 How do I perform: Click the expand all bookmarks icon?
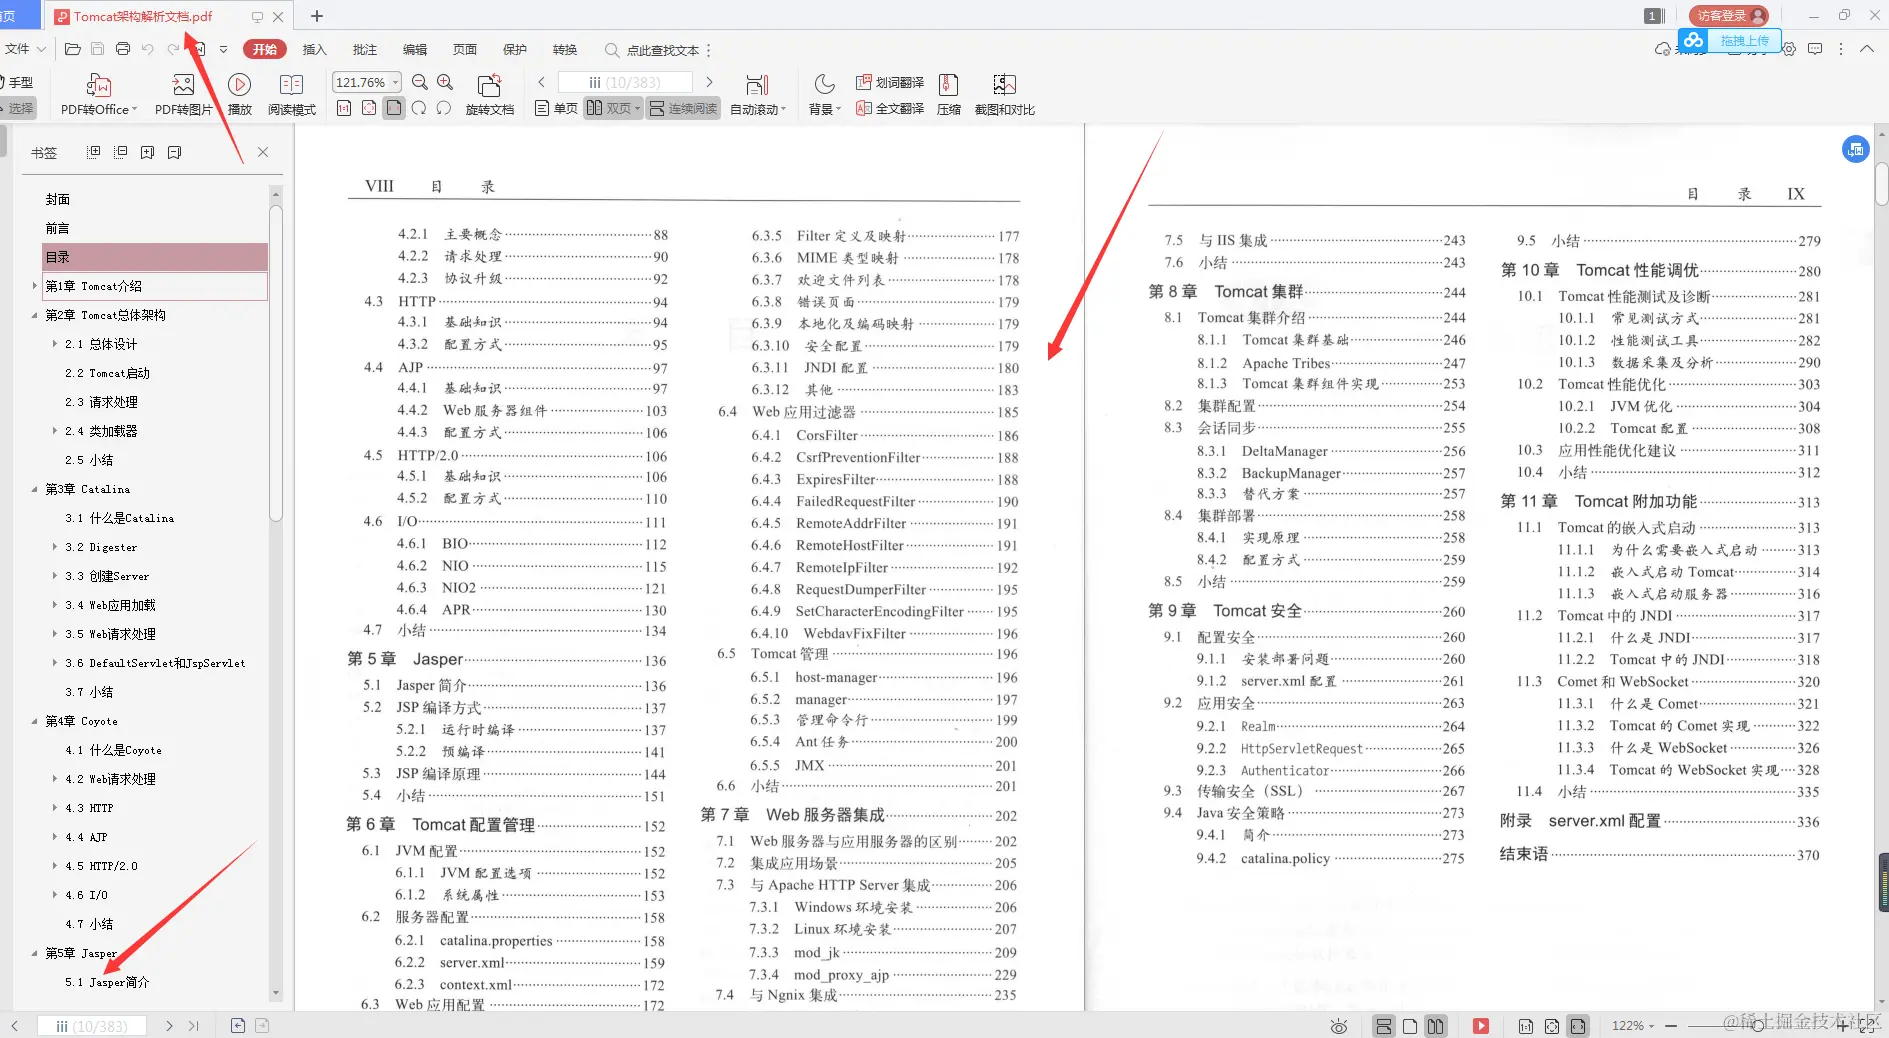[93, 152]
